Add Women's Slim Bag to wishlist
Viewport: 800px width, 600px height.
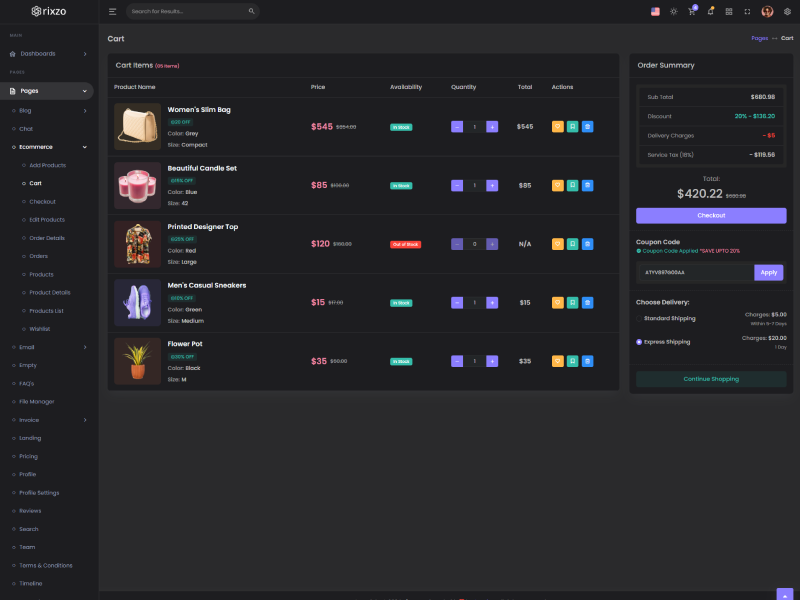[x=557, y=127]
